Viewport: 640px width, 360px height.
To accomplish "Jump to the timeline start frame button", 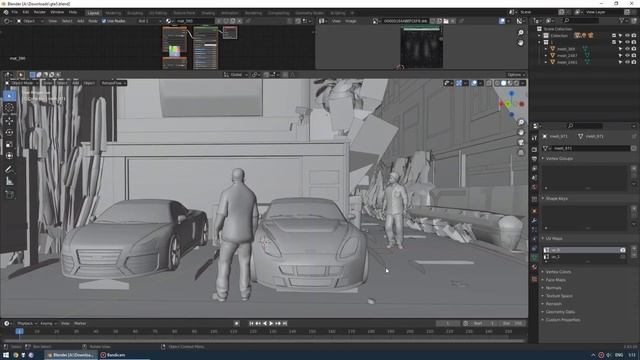I will (251, 323).
